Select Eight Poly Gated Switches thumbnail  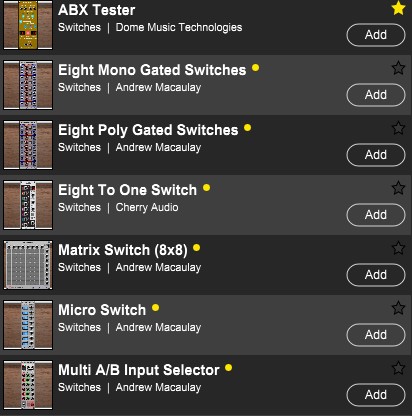[x=28, y=145]
